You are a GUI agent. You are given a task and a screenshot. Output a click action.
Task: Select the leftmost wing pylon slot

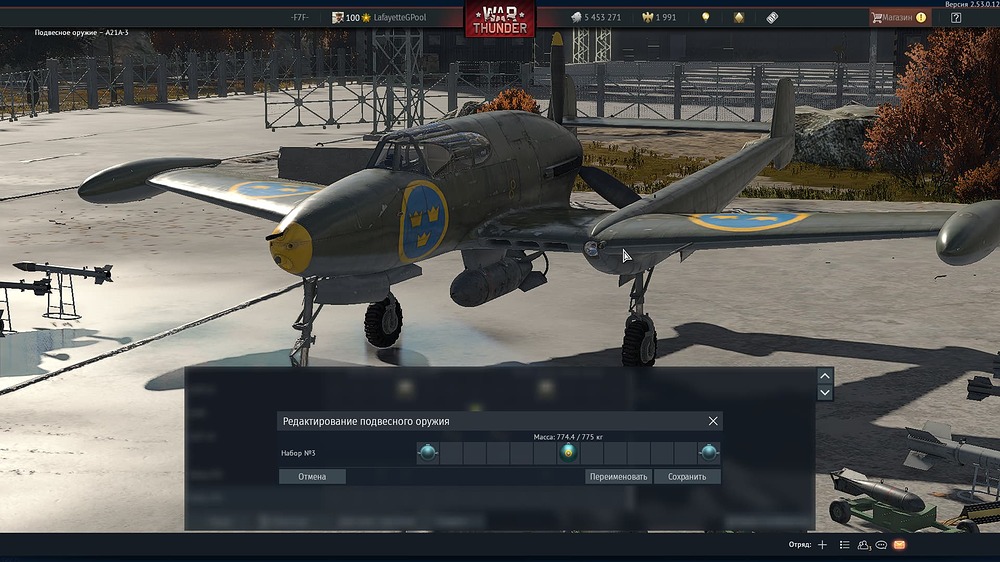428,453
